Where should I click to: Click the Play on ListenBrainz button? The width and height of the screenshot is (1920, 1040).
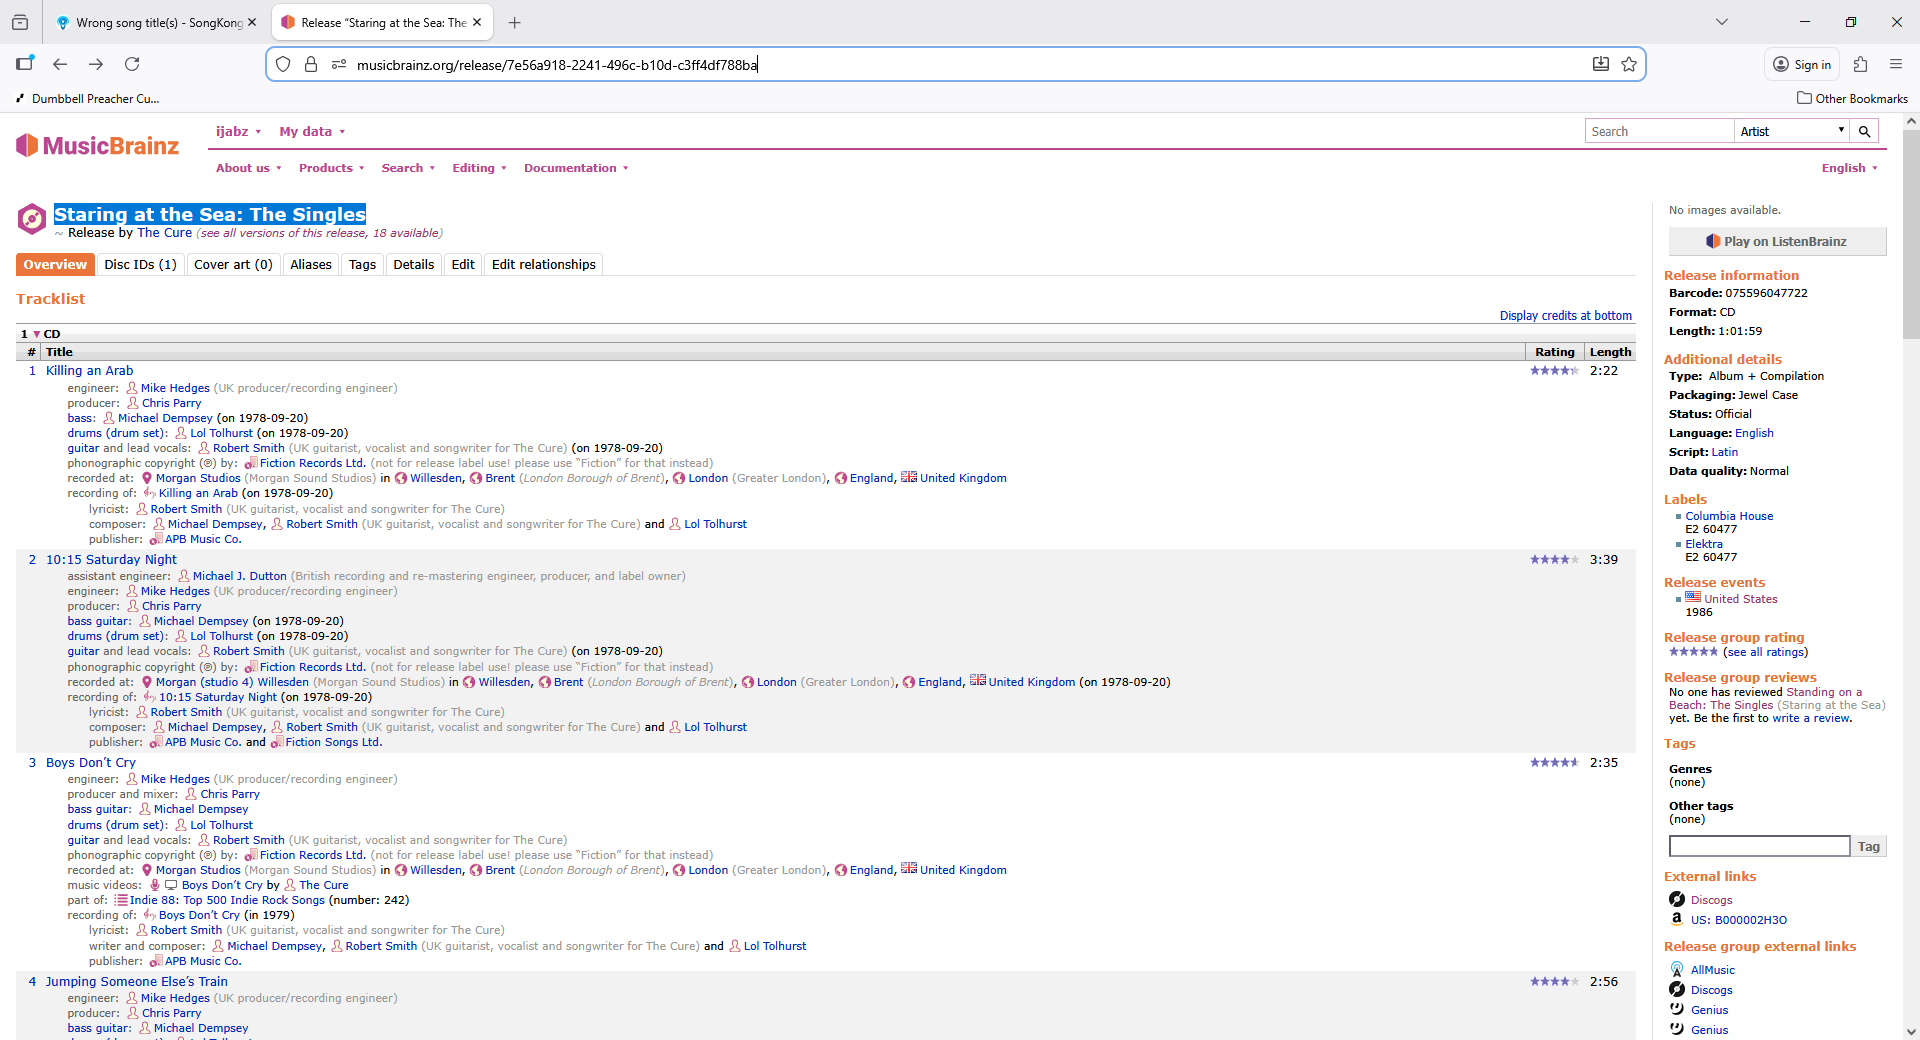(x=1776, y=242)
